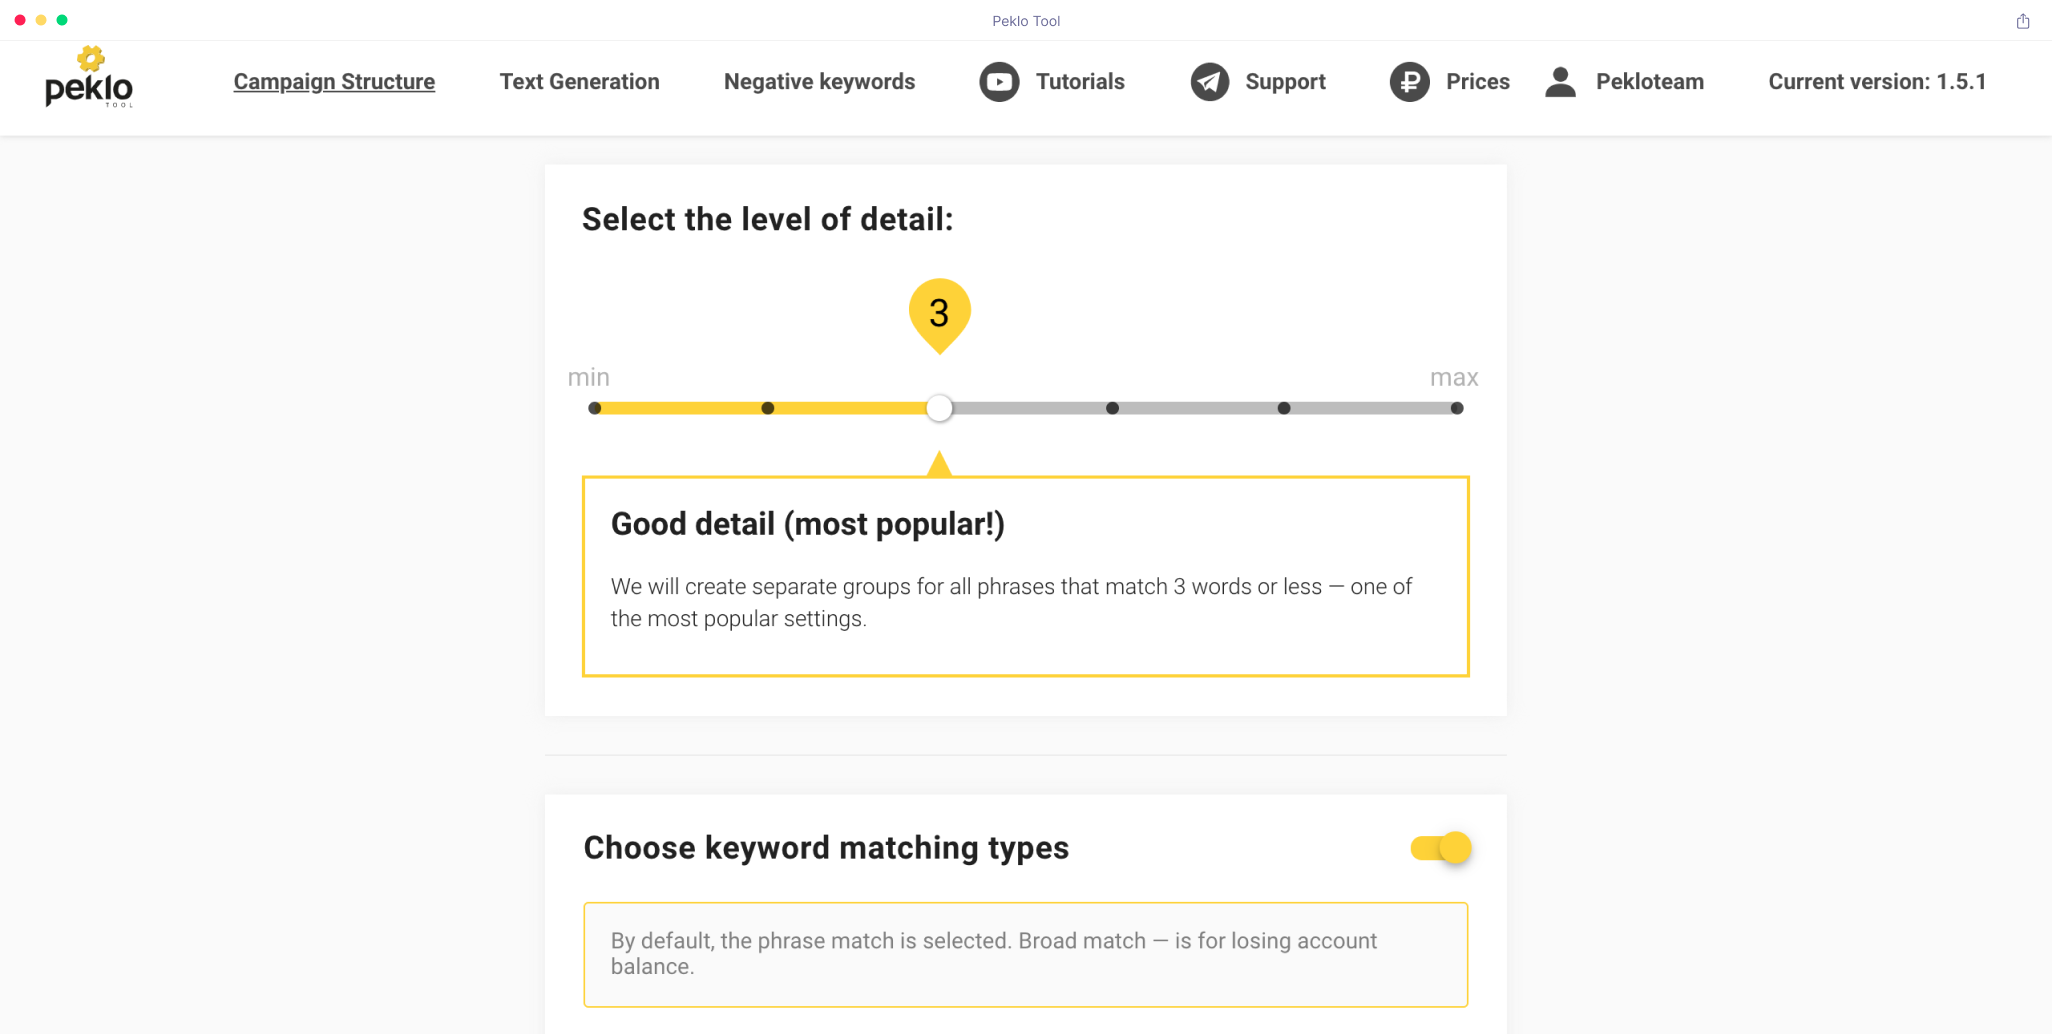Click the Campaign Structure menu item
This screenshot has height=1034, width=2052.
click(334, 82)
